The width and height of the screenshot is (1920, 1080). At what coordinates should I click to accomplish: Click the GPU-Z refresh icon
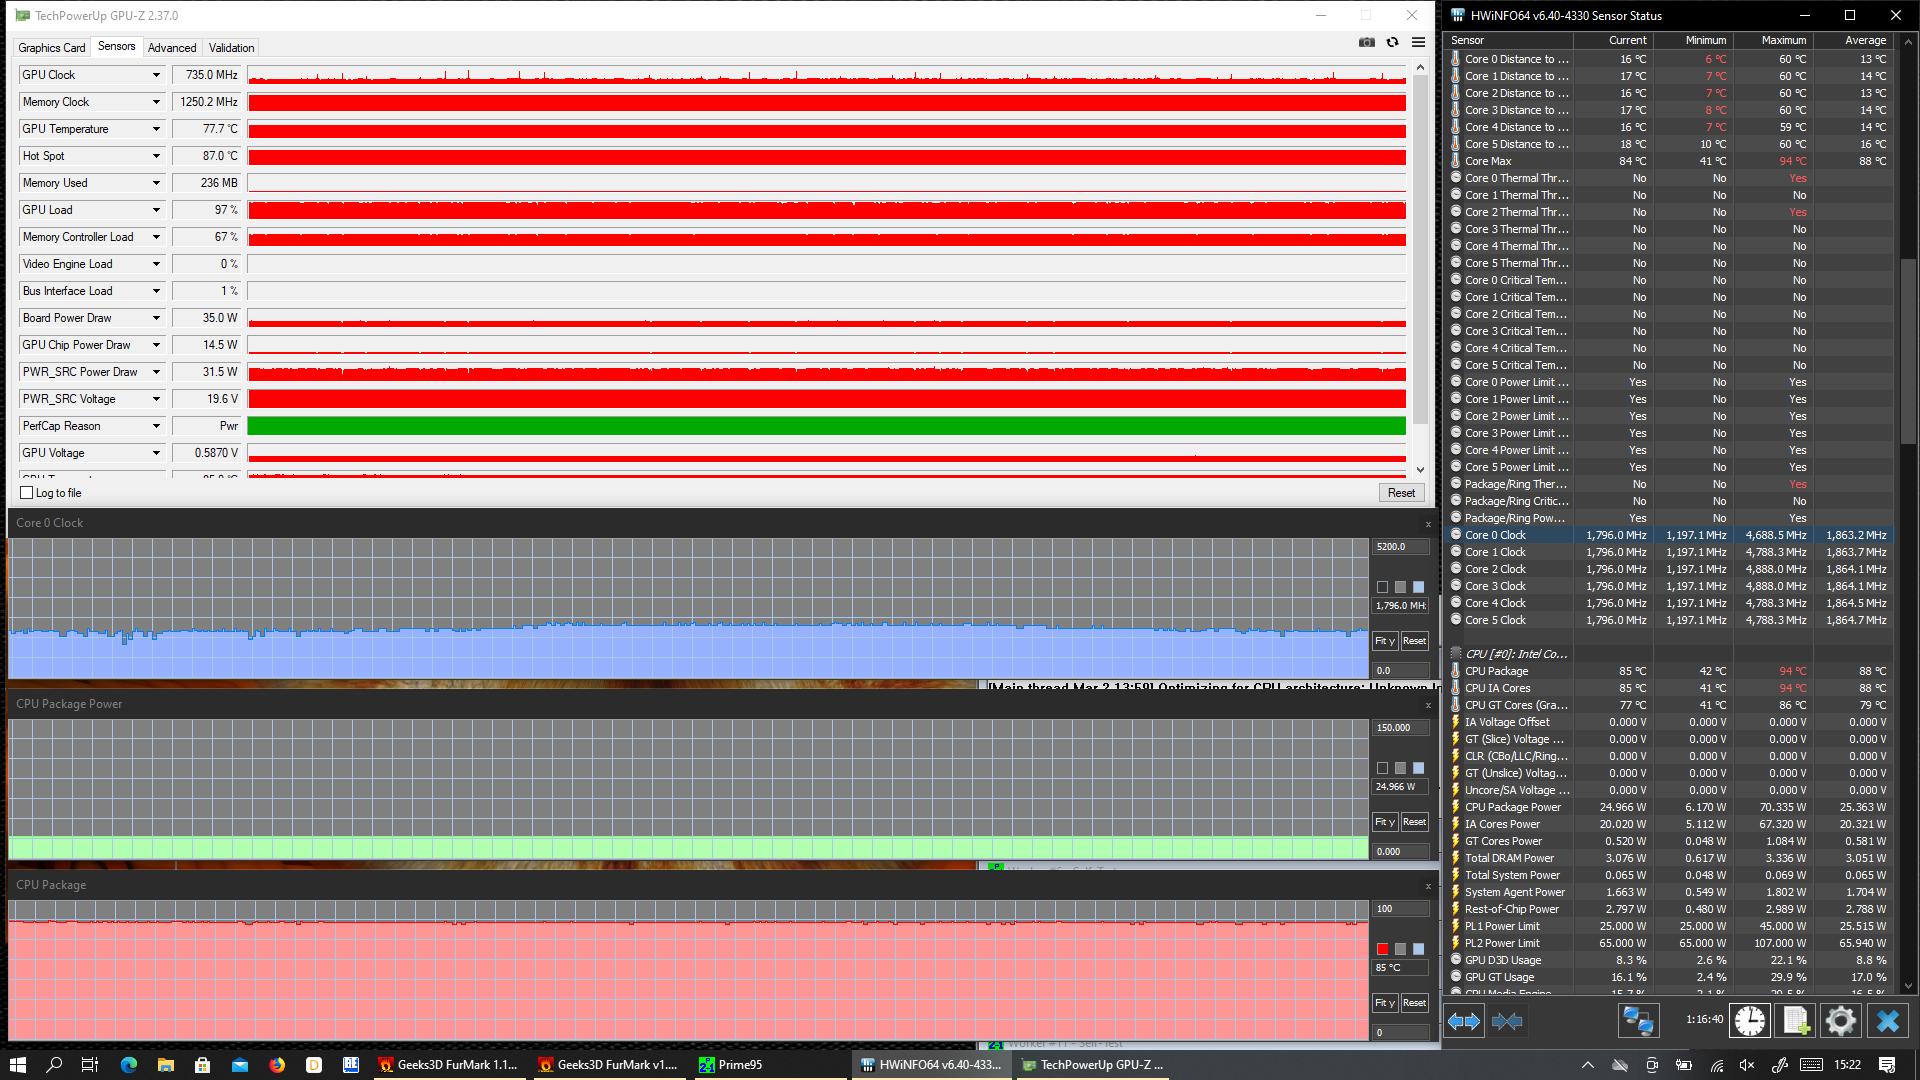[x=1392, y=42]
